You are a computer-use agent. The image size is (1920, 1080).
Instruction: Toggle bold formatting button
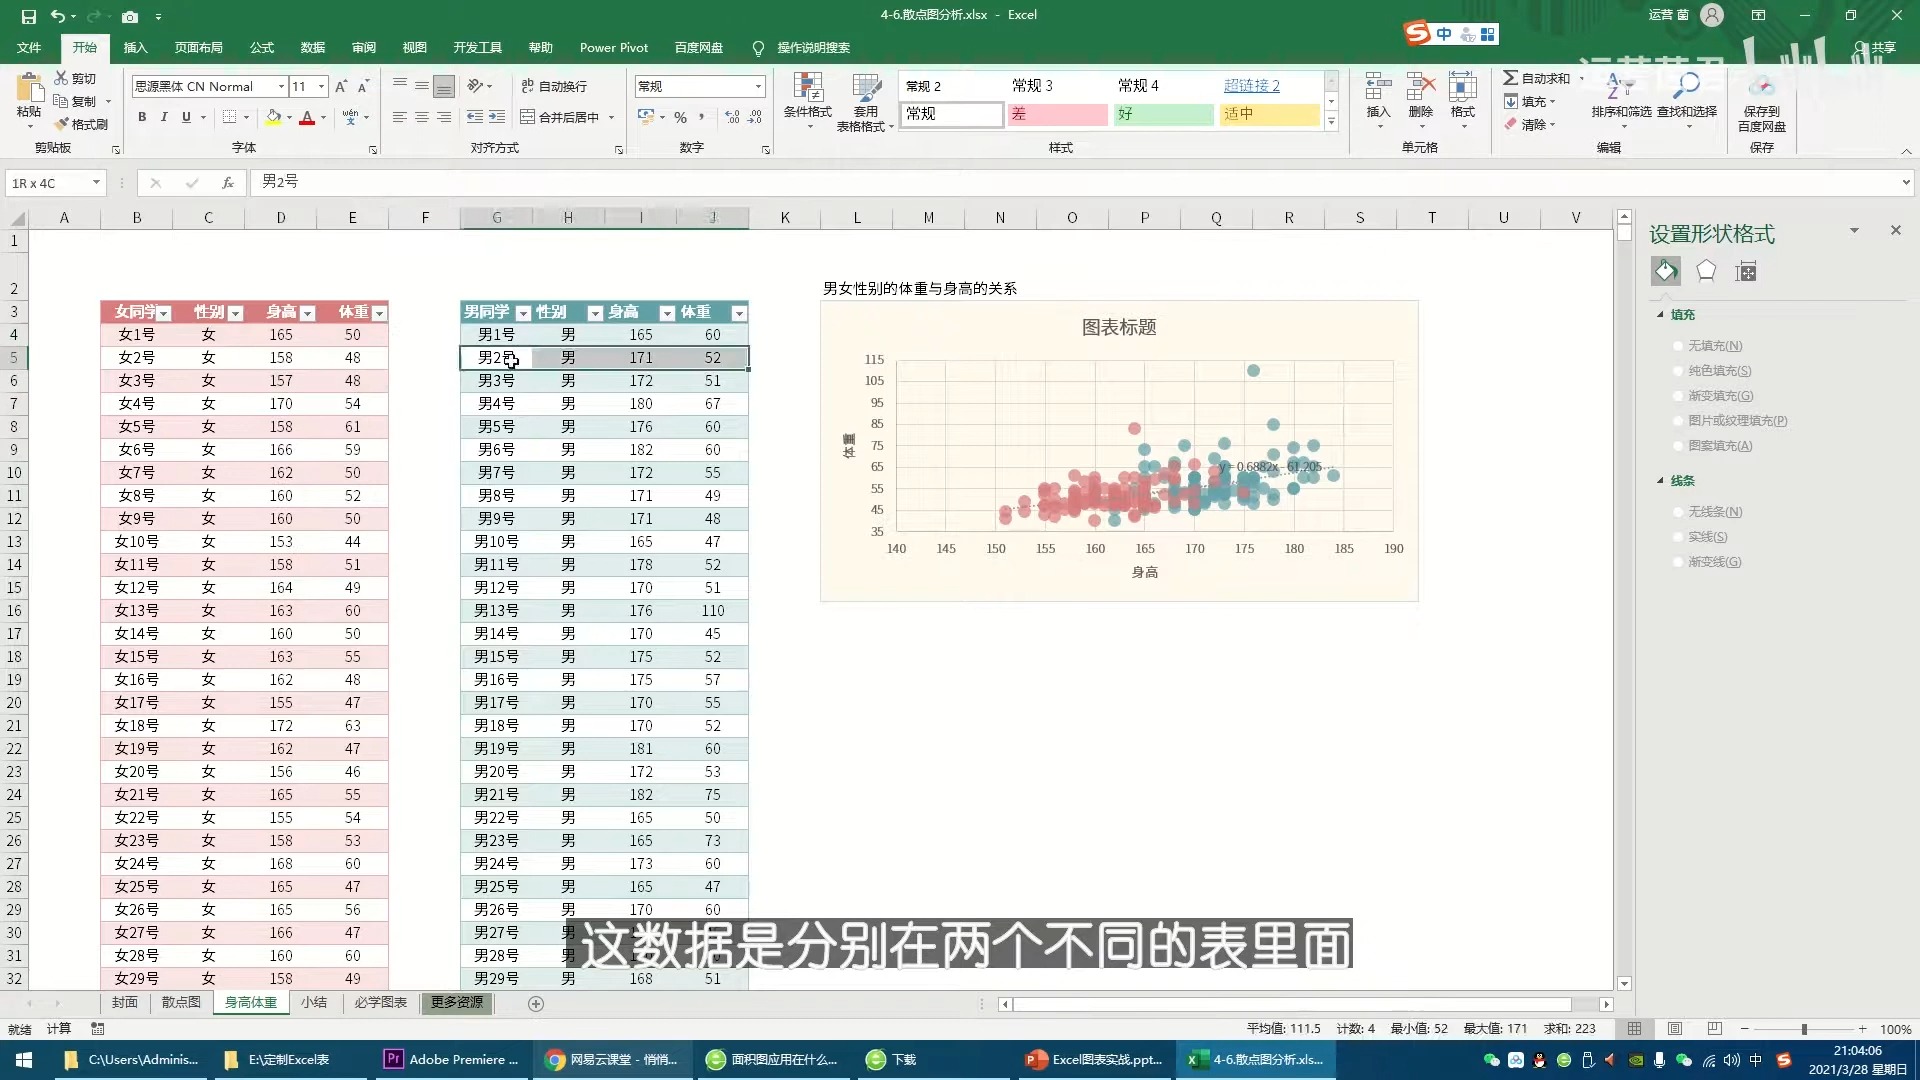[x=142, y=117]
